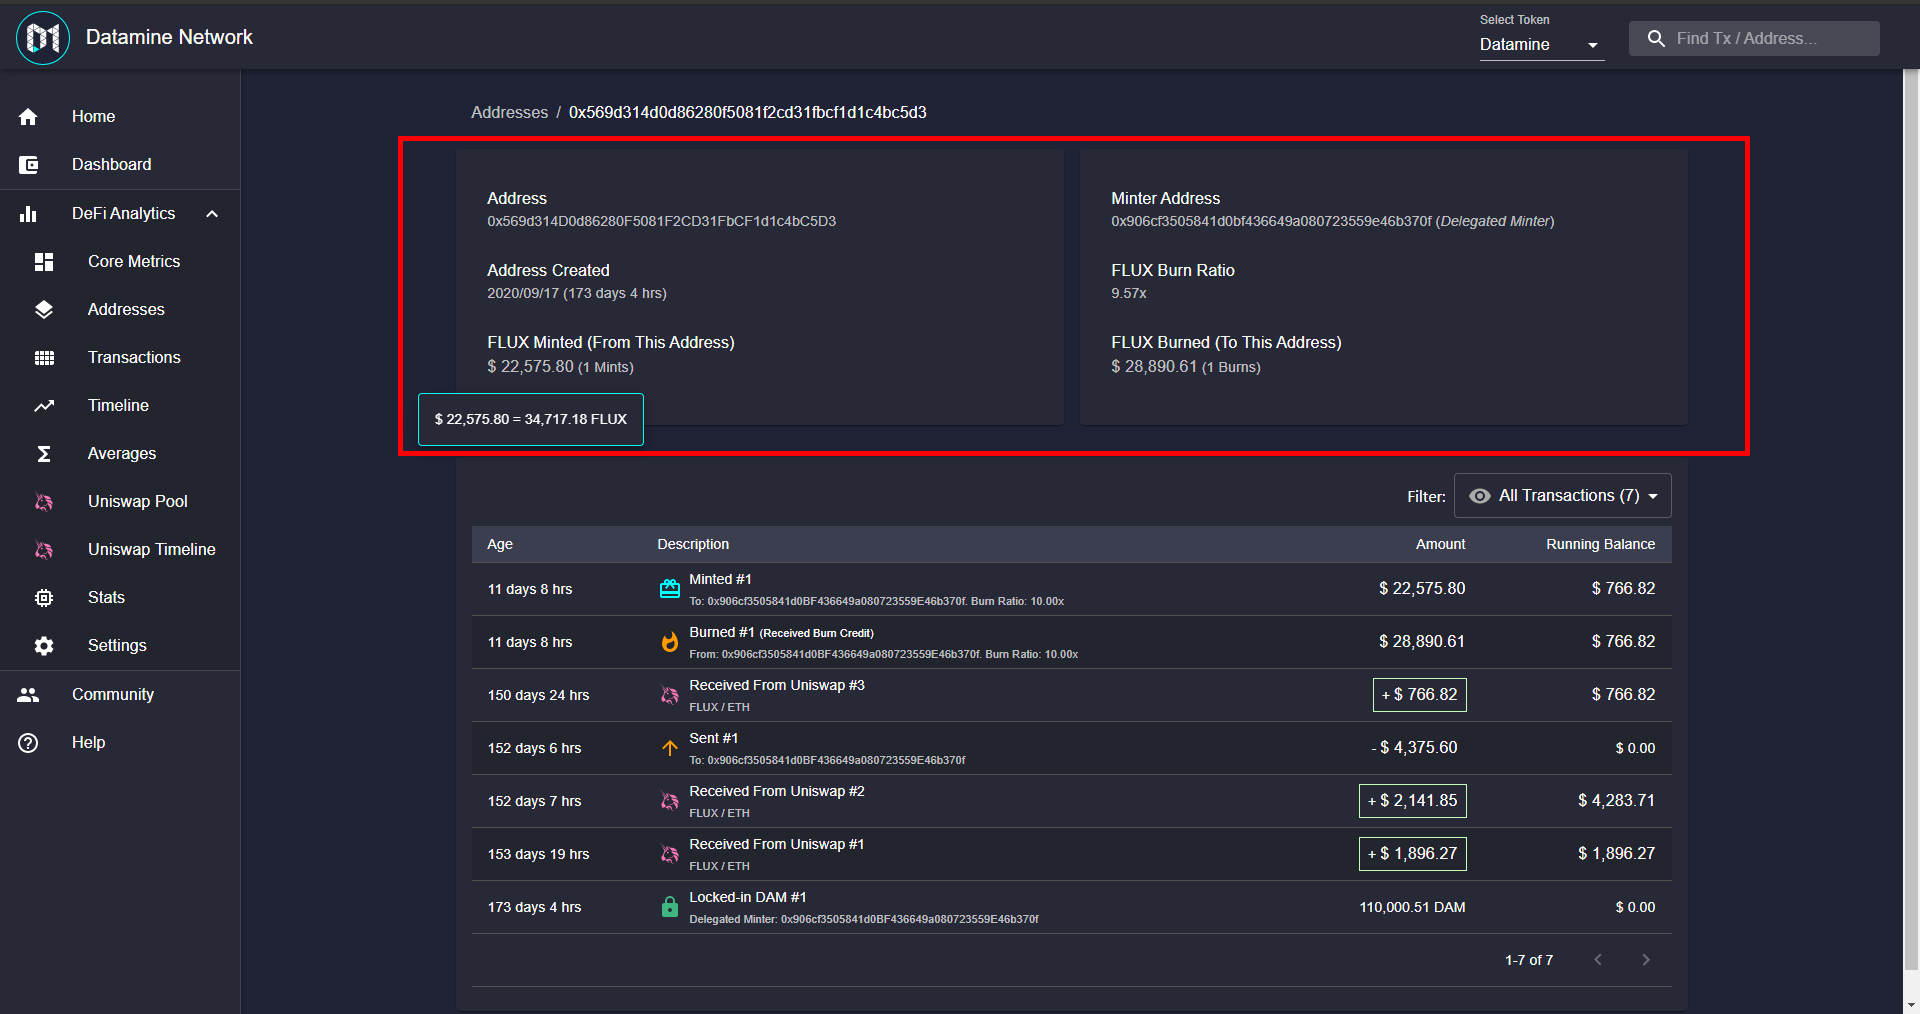Click the Stats chip icon

click(44, 598)
